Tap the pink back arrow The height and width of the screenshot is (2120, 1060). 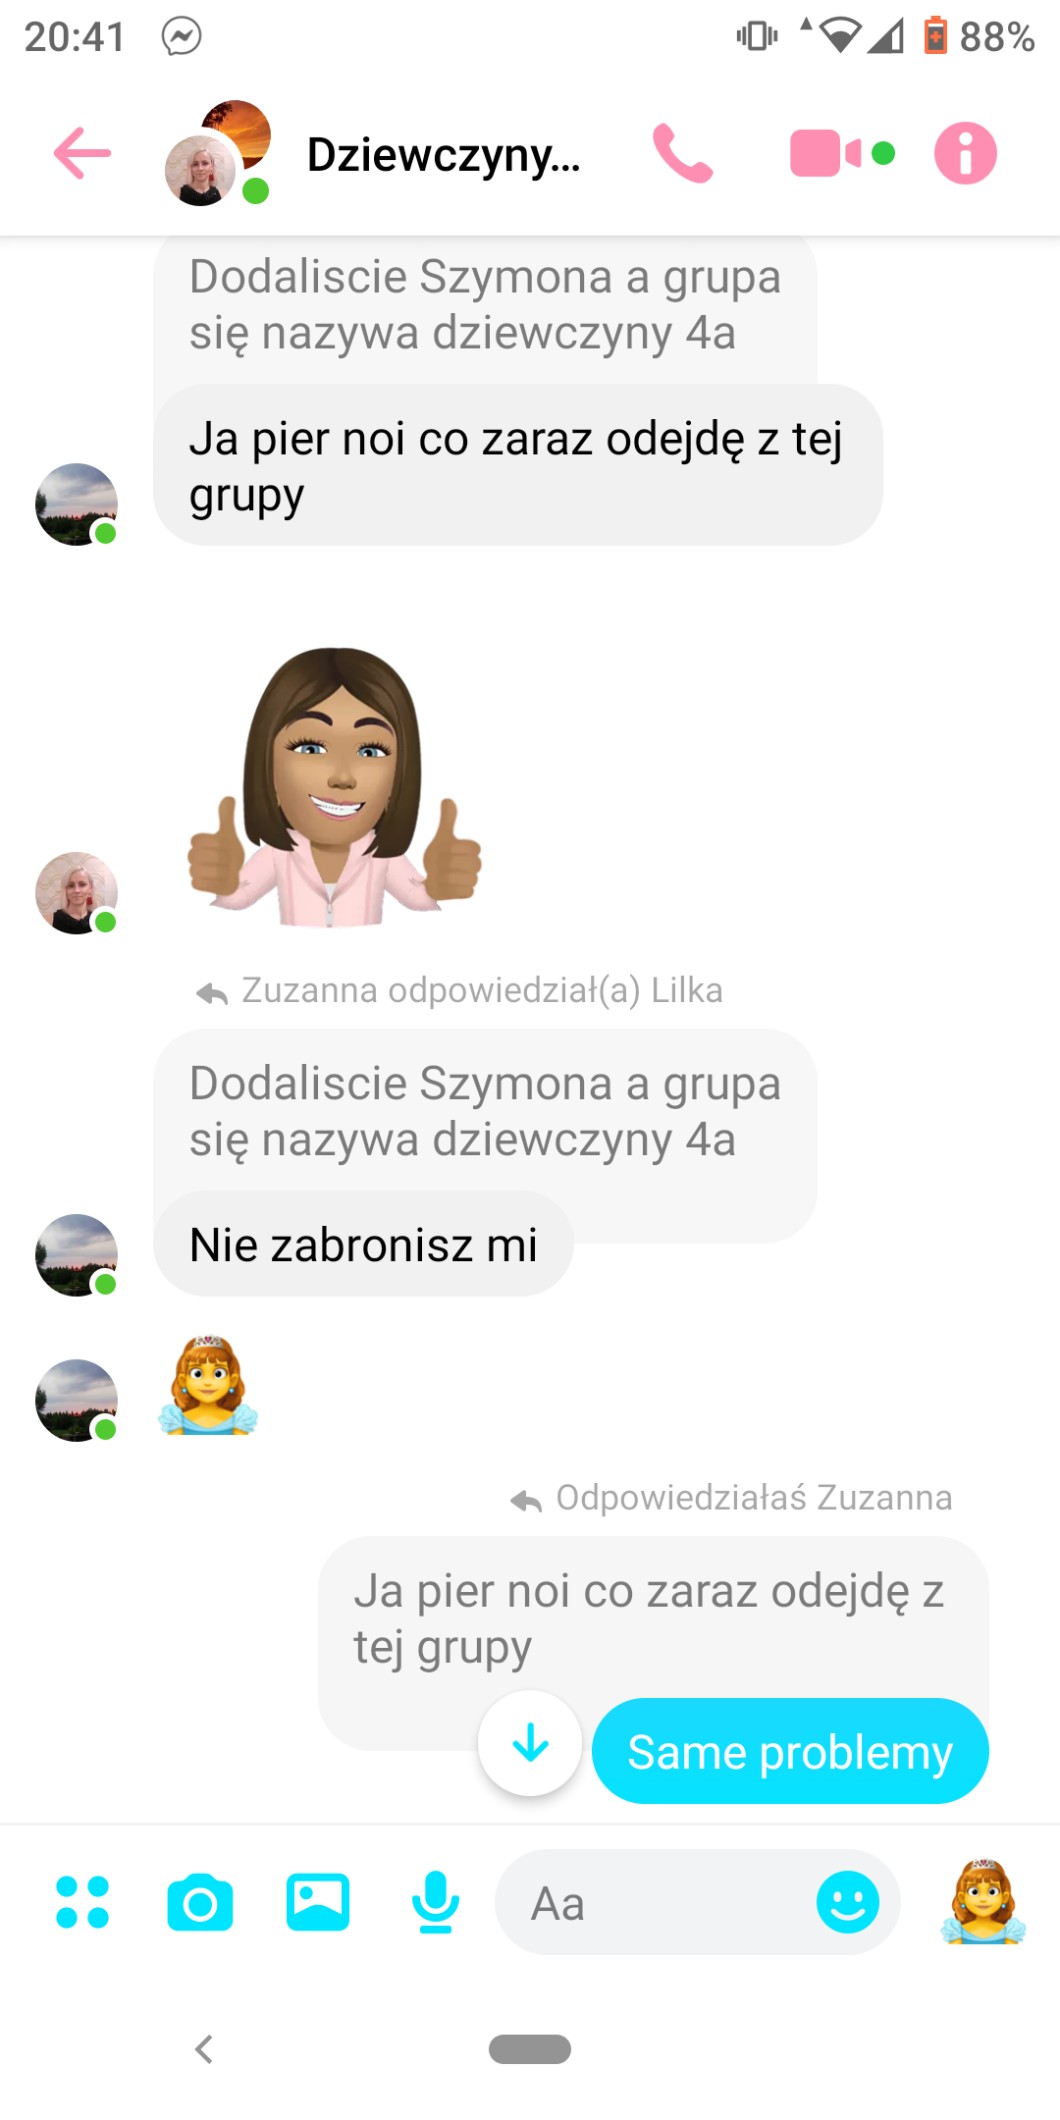pos(82,153)
